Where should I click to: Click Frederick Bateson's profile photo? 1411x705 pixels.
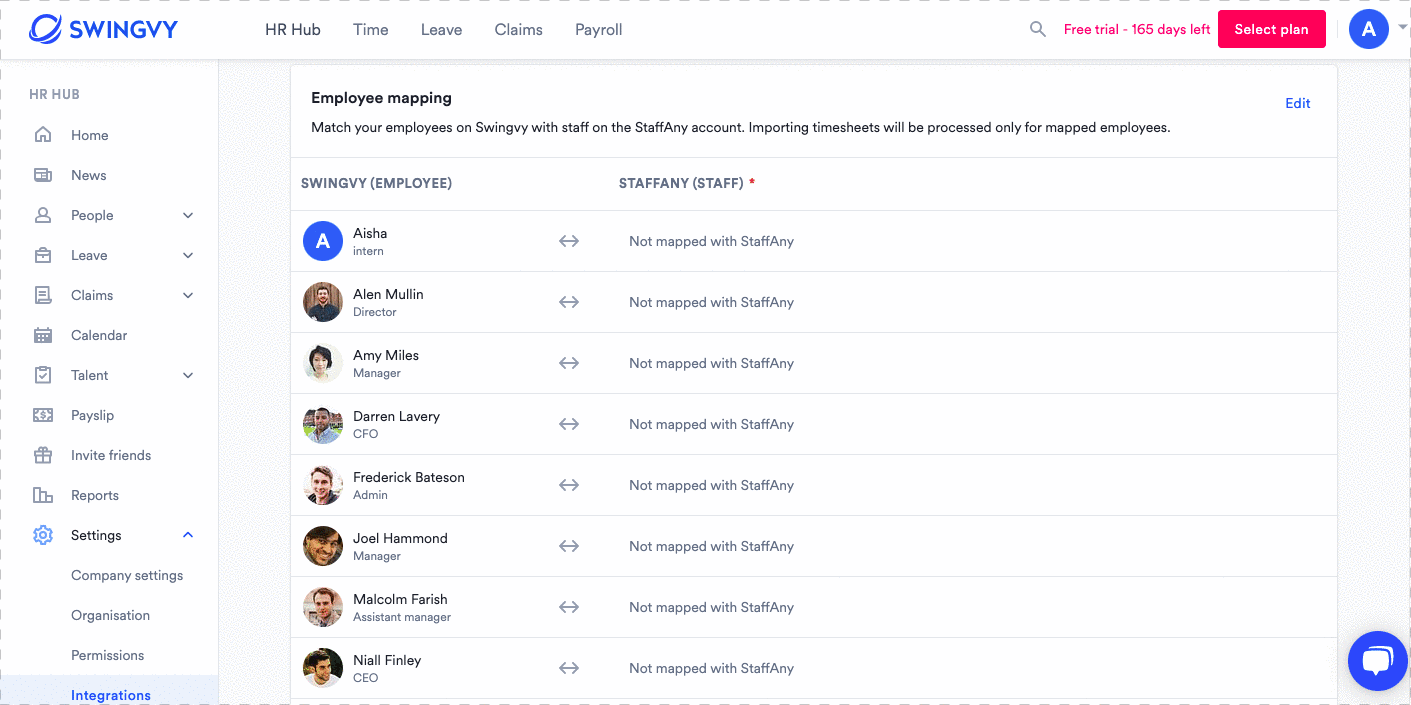(323, 485)
